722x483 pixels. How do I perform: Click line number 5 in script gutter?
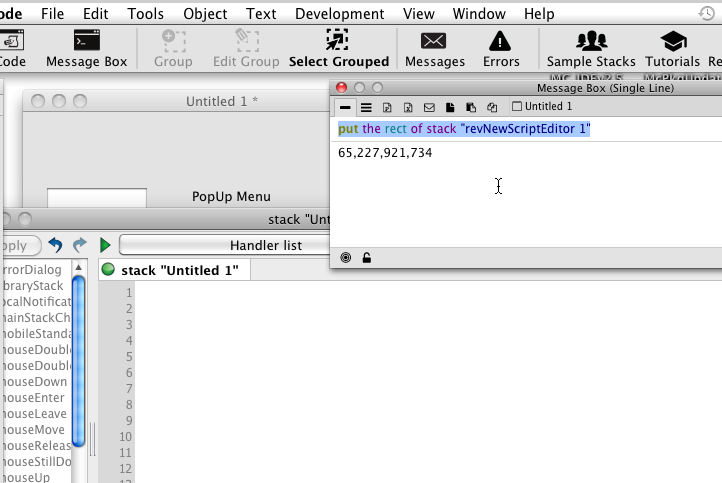click(x=129, y=357)
